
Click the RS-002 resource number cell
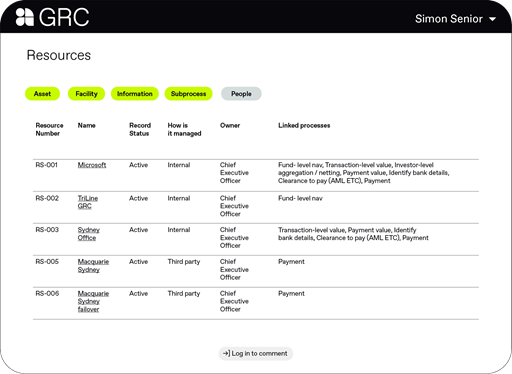point(47,198)
